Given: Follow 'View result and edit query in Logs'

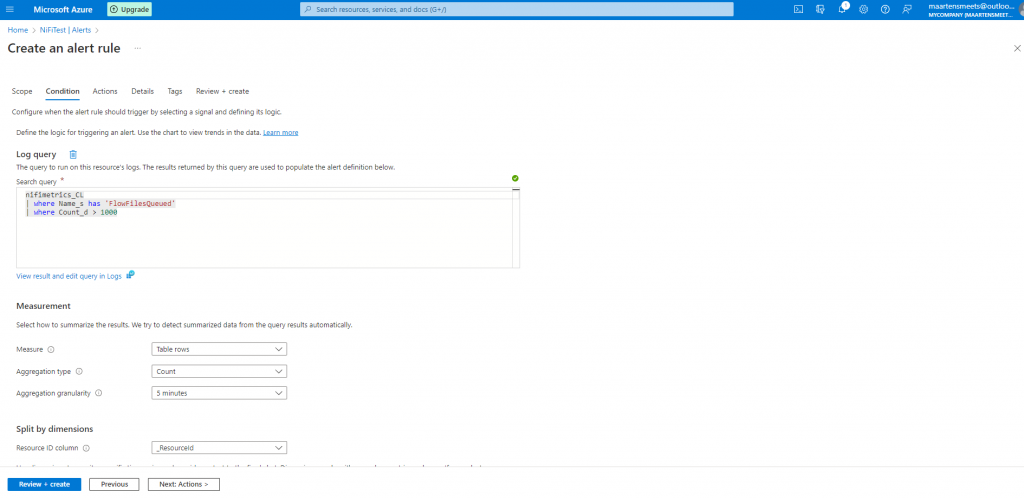Looking at the screenshot, I should click(69, 276).
